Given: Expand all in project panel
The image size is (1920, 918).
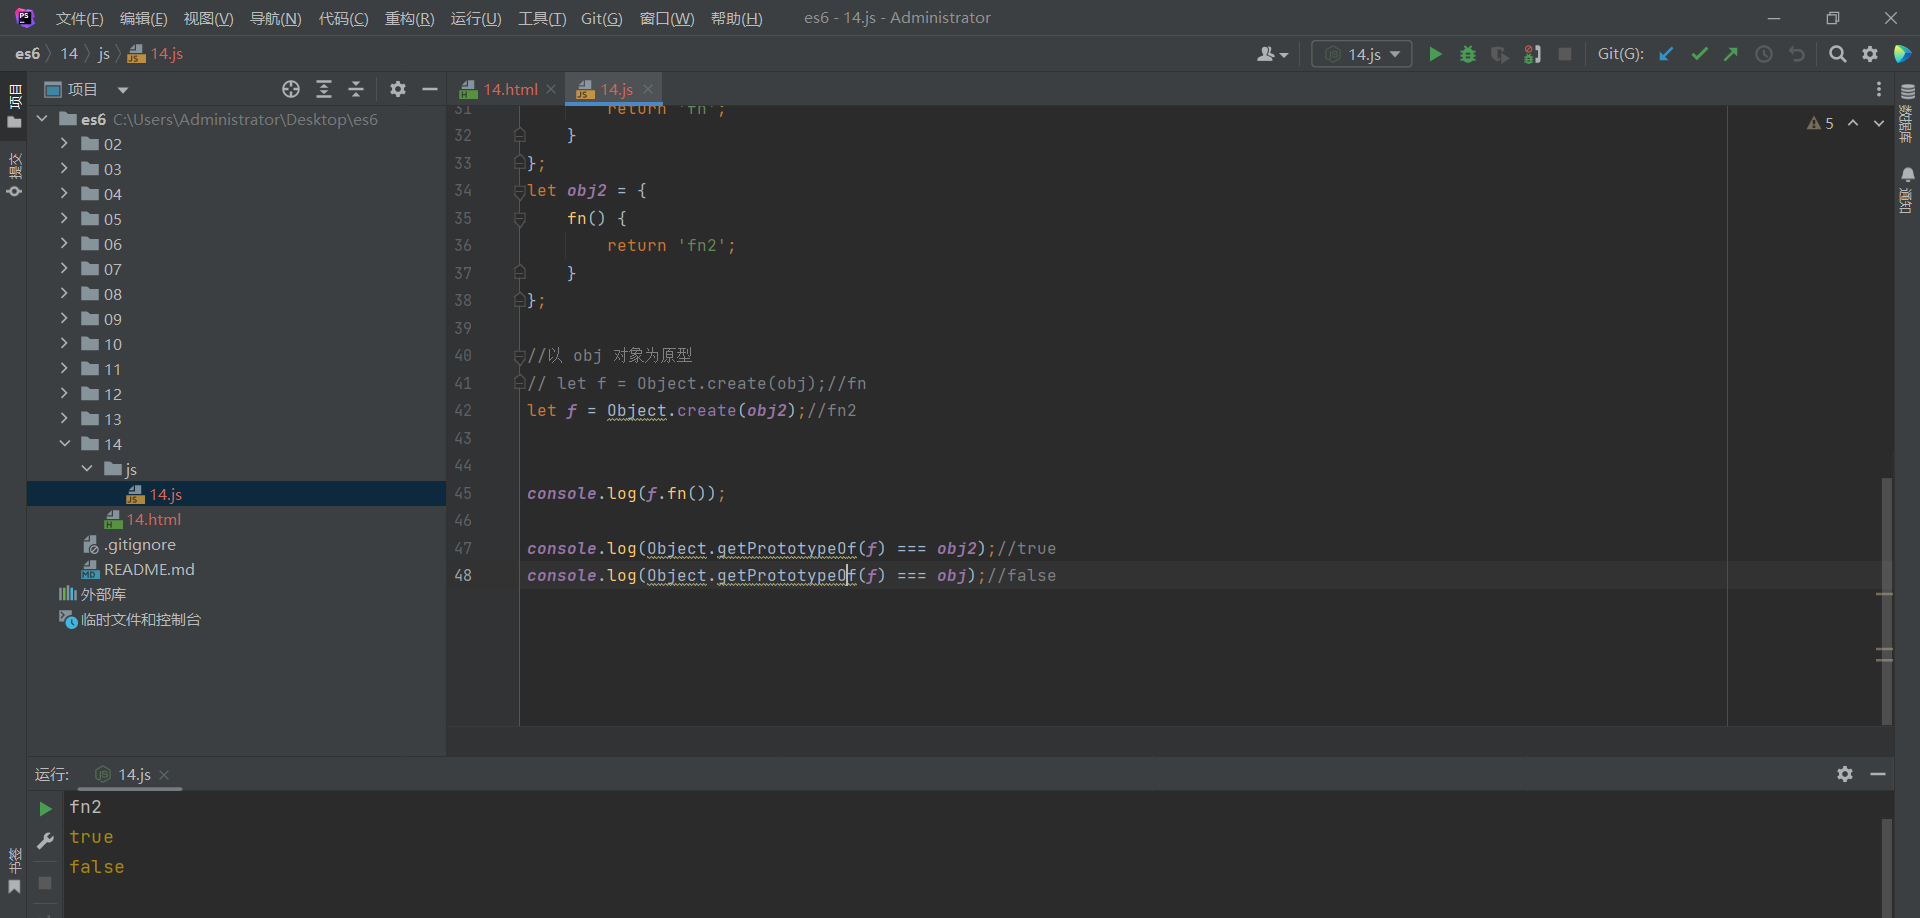Looking at the screenshot, I should click(x=324, y=89).
